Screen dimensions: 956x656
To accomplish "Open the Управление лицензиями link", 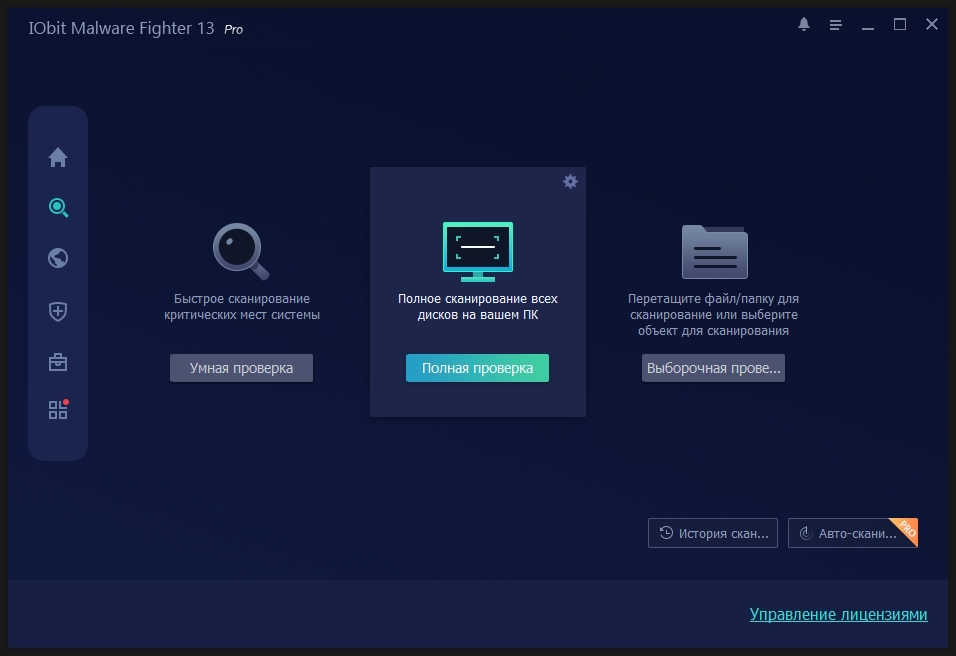I will (x=838, y=614).
